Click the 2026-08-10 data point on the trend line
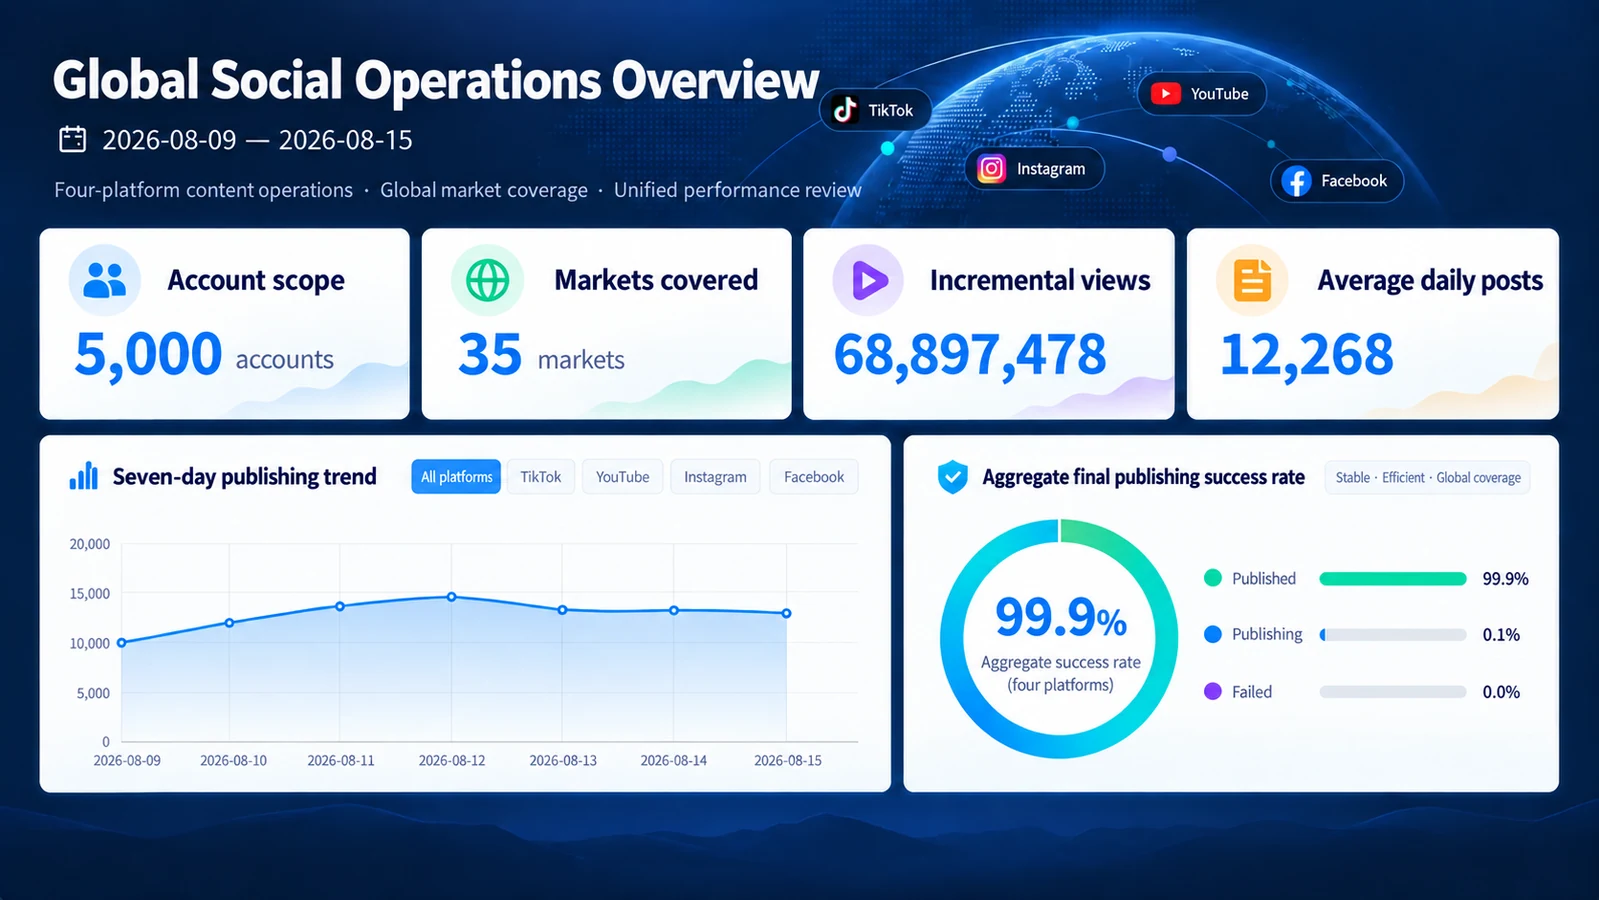1599x900 pixels. tap(230, 623)
